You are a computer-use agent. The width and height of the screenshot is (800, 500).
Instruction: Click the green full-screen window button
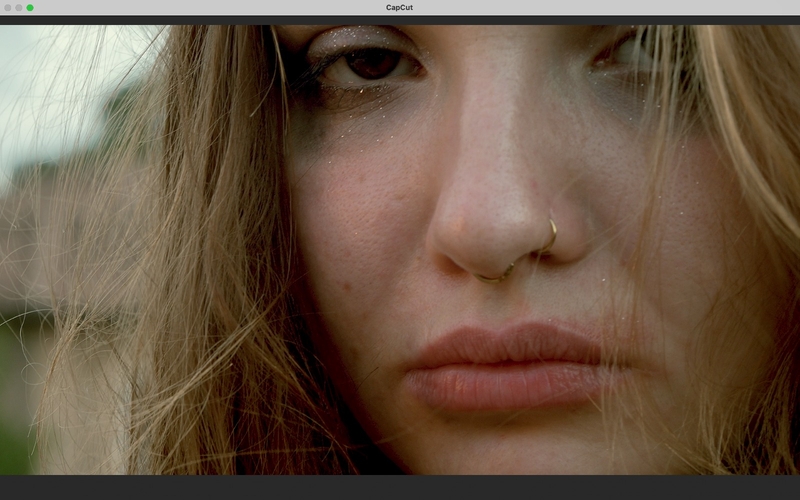point(30,8)
